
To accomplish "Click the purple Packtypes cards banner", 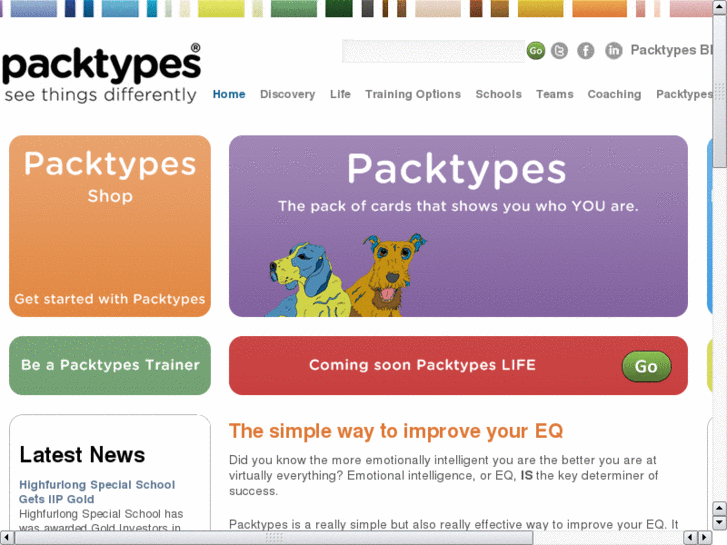I will (458, 226).
